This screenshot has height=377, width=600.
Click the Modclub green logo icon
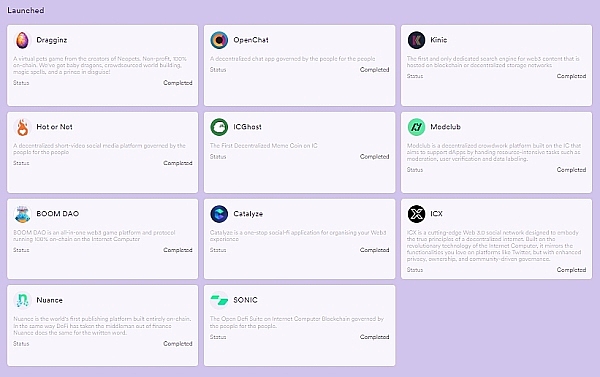(416, 127)
